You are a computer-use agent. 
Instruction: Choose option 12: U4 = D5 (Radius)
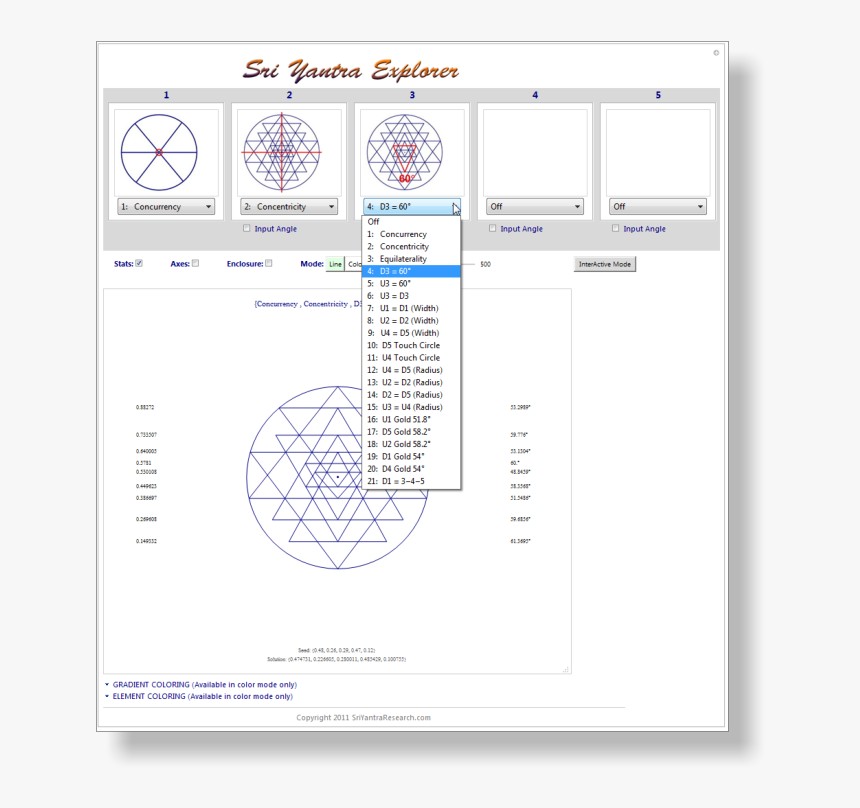411,370
